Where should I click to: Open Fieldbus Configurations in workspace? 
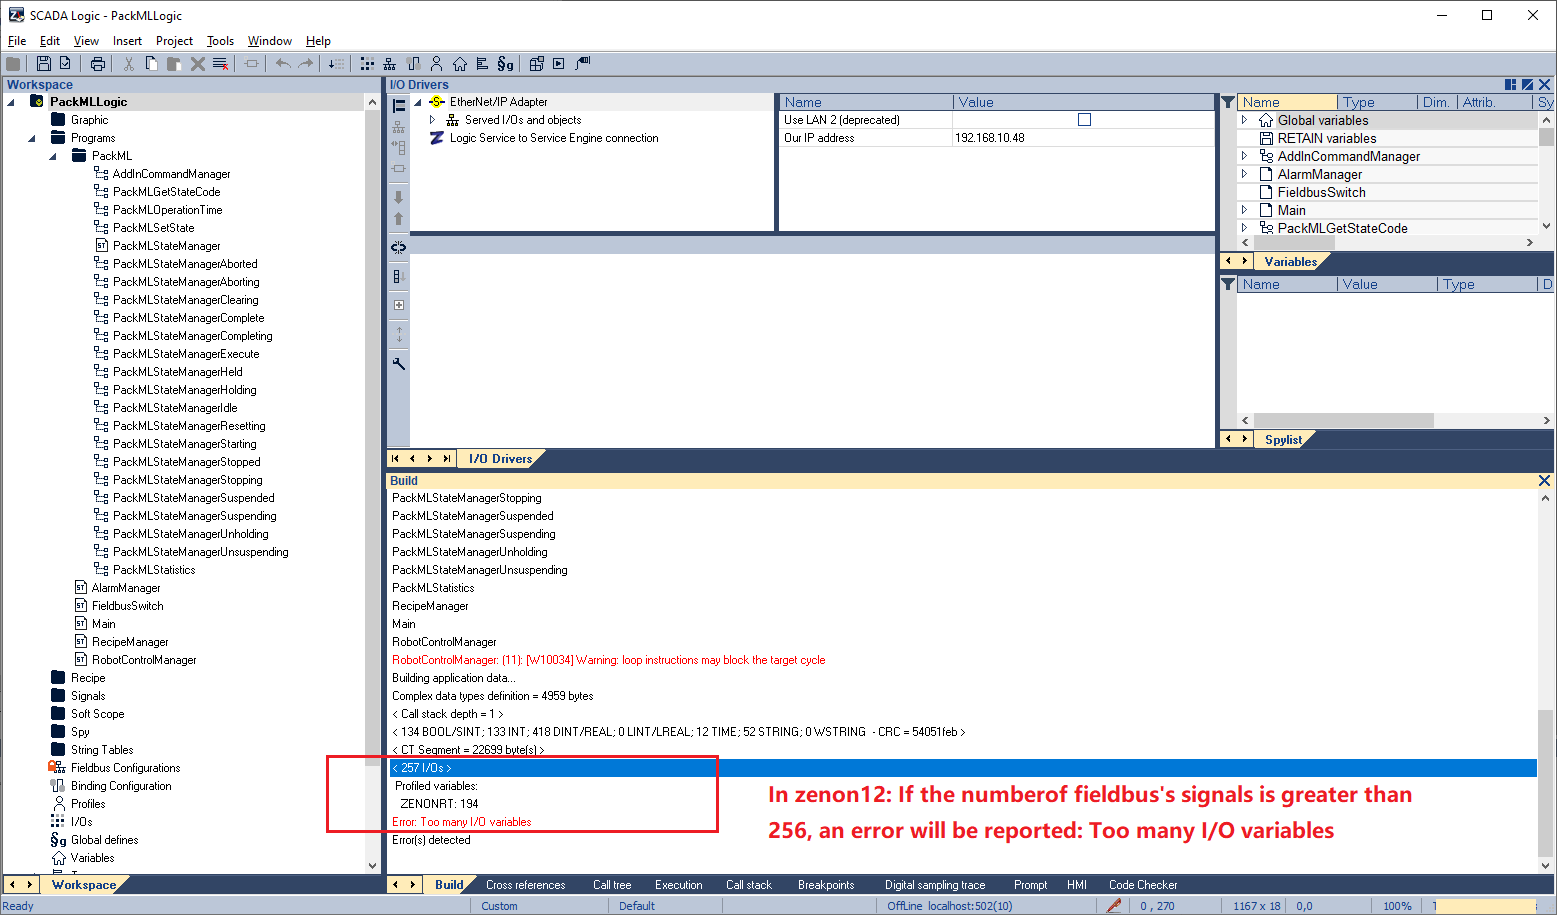[x=125, y=768]
